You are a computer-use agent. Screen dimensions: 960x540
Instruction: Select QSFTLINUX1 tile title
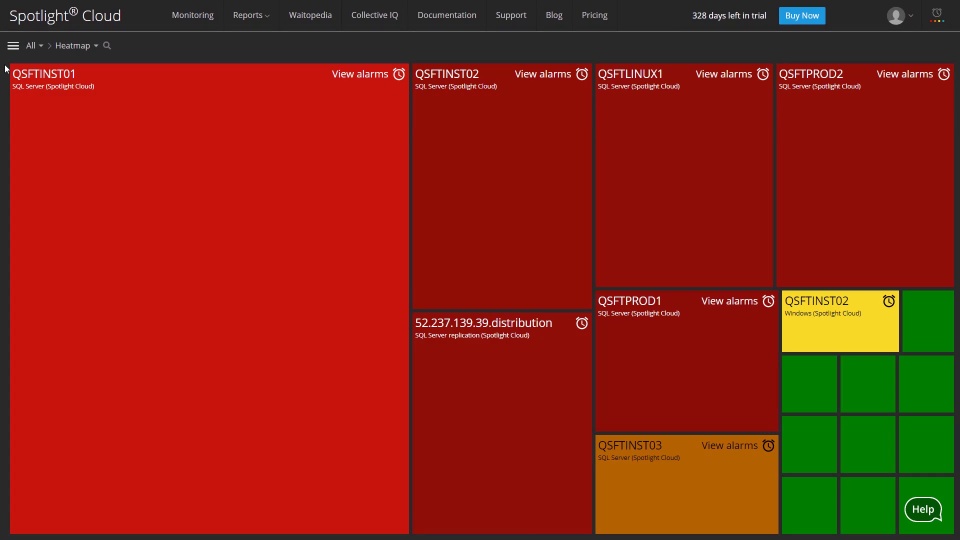(630, 74)
